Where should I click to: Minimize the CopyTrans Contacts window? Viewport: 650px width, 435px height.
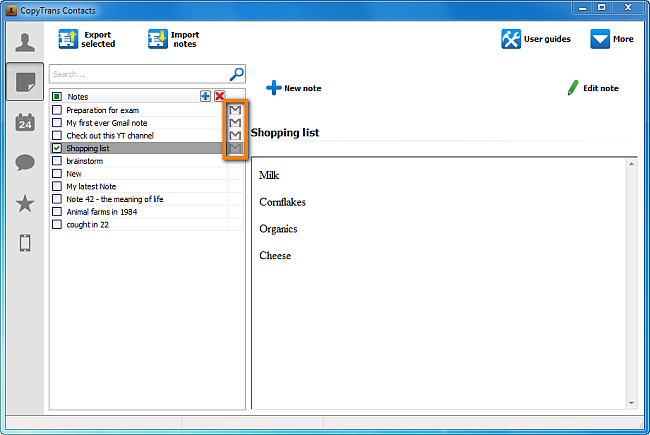[582, 7]
